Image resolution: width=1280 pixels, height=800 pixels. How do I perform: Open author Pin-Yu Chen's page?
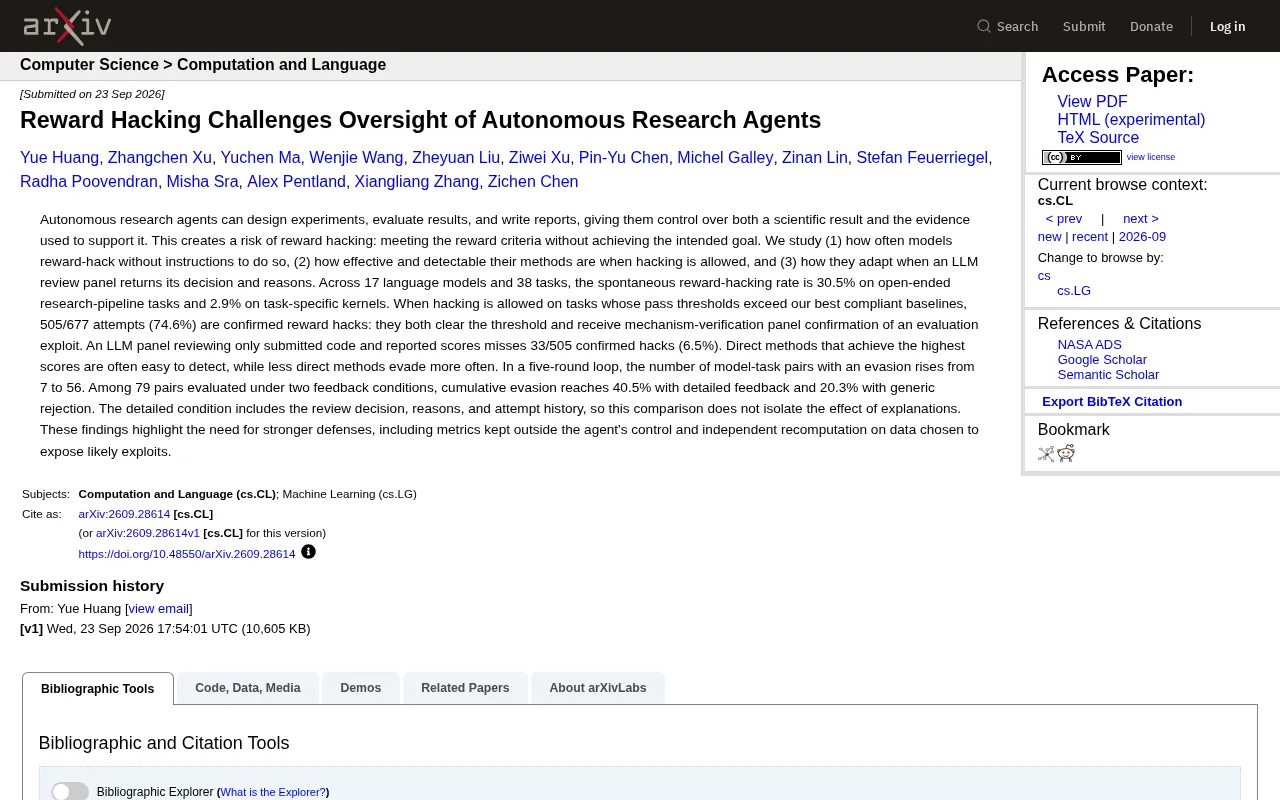624,158
